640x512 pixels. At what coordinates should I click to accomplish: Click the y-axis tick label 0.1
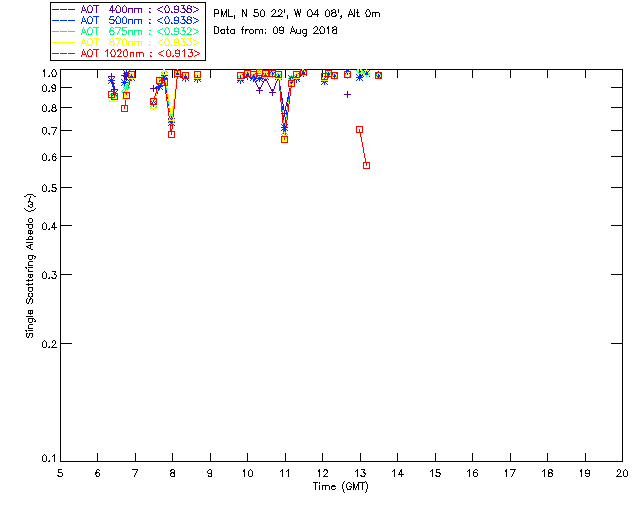49,459
